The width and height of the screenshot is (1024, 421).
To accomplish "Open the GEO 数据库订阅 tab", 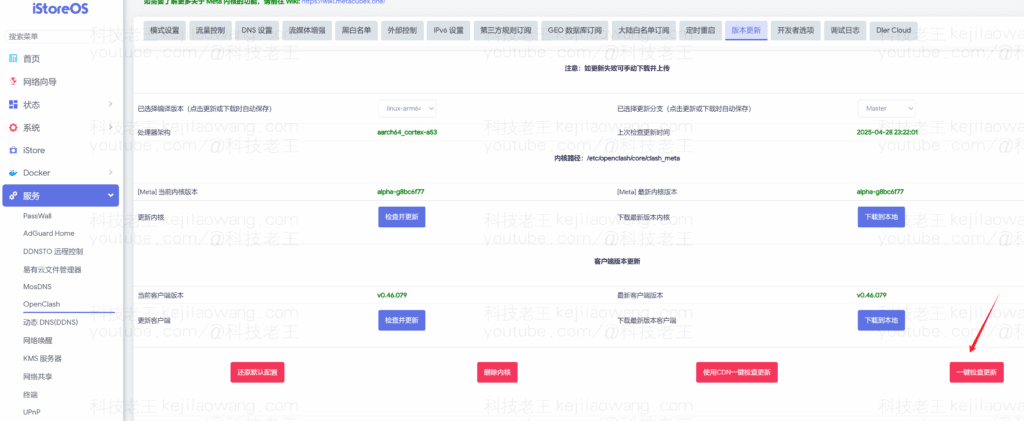I will pyautogui.click(x=575, y=31).
